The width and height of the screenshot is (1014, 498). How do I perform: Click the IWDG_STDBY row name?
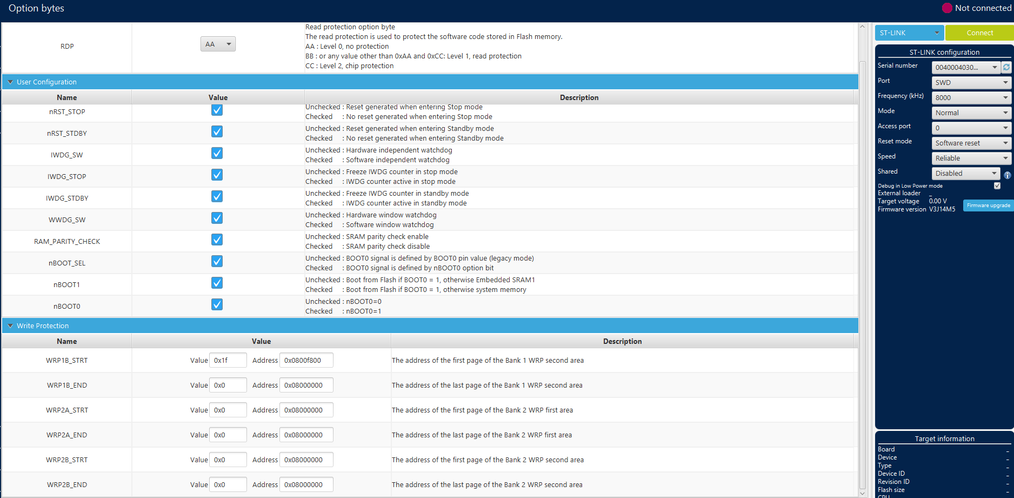point(67,198)
